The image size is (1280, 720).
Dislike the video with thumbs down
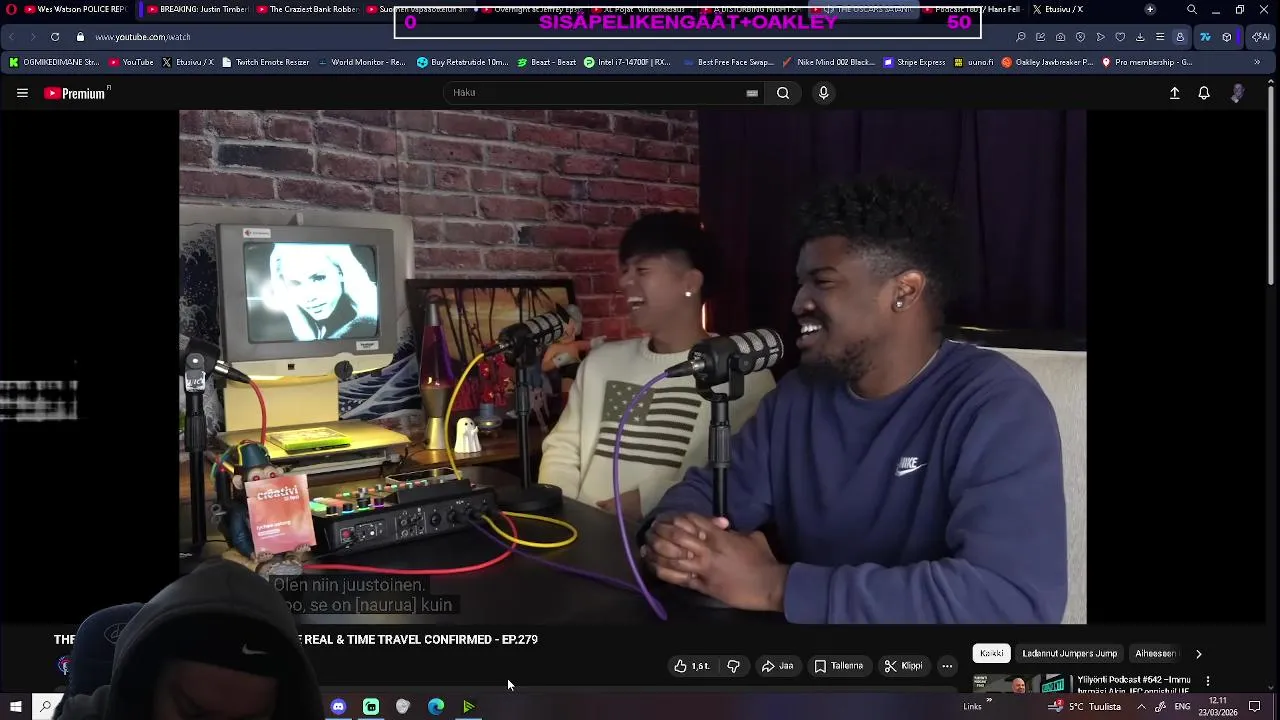(x=733, y=666)
